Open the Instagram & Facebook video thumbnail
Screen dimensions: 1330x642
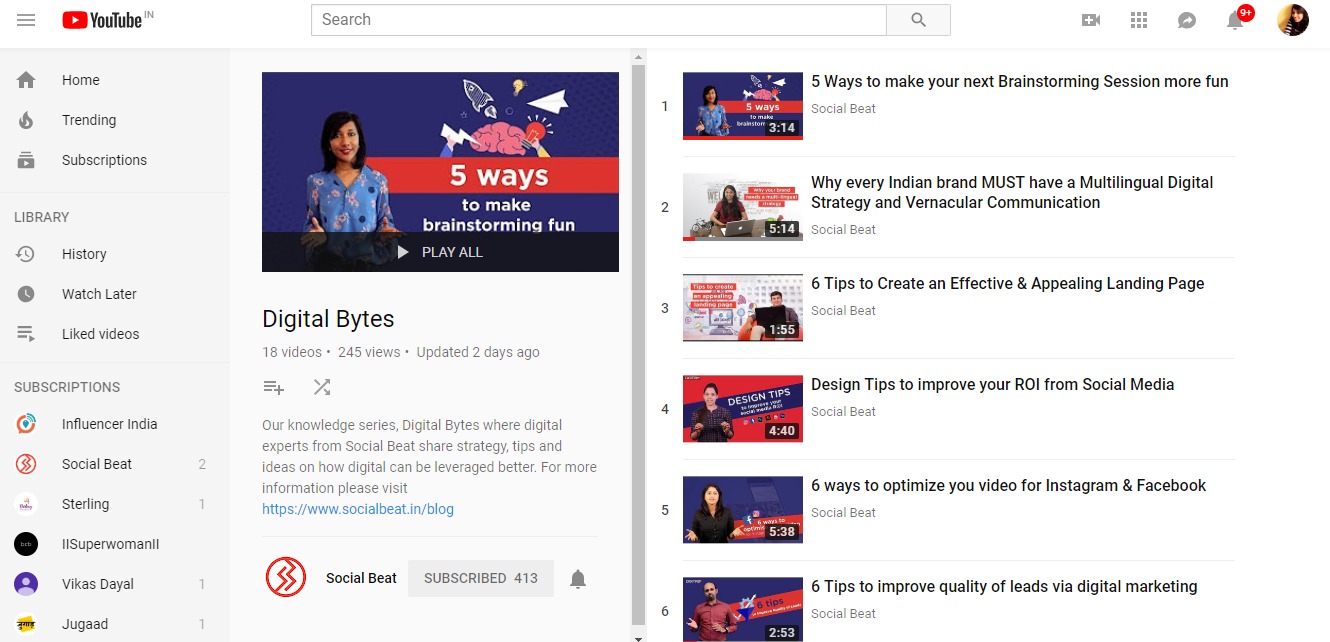click(743, 510)
